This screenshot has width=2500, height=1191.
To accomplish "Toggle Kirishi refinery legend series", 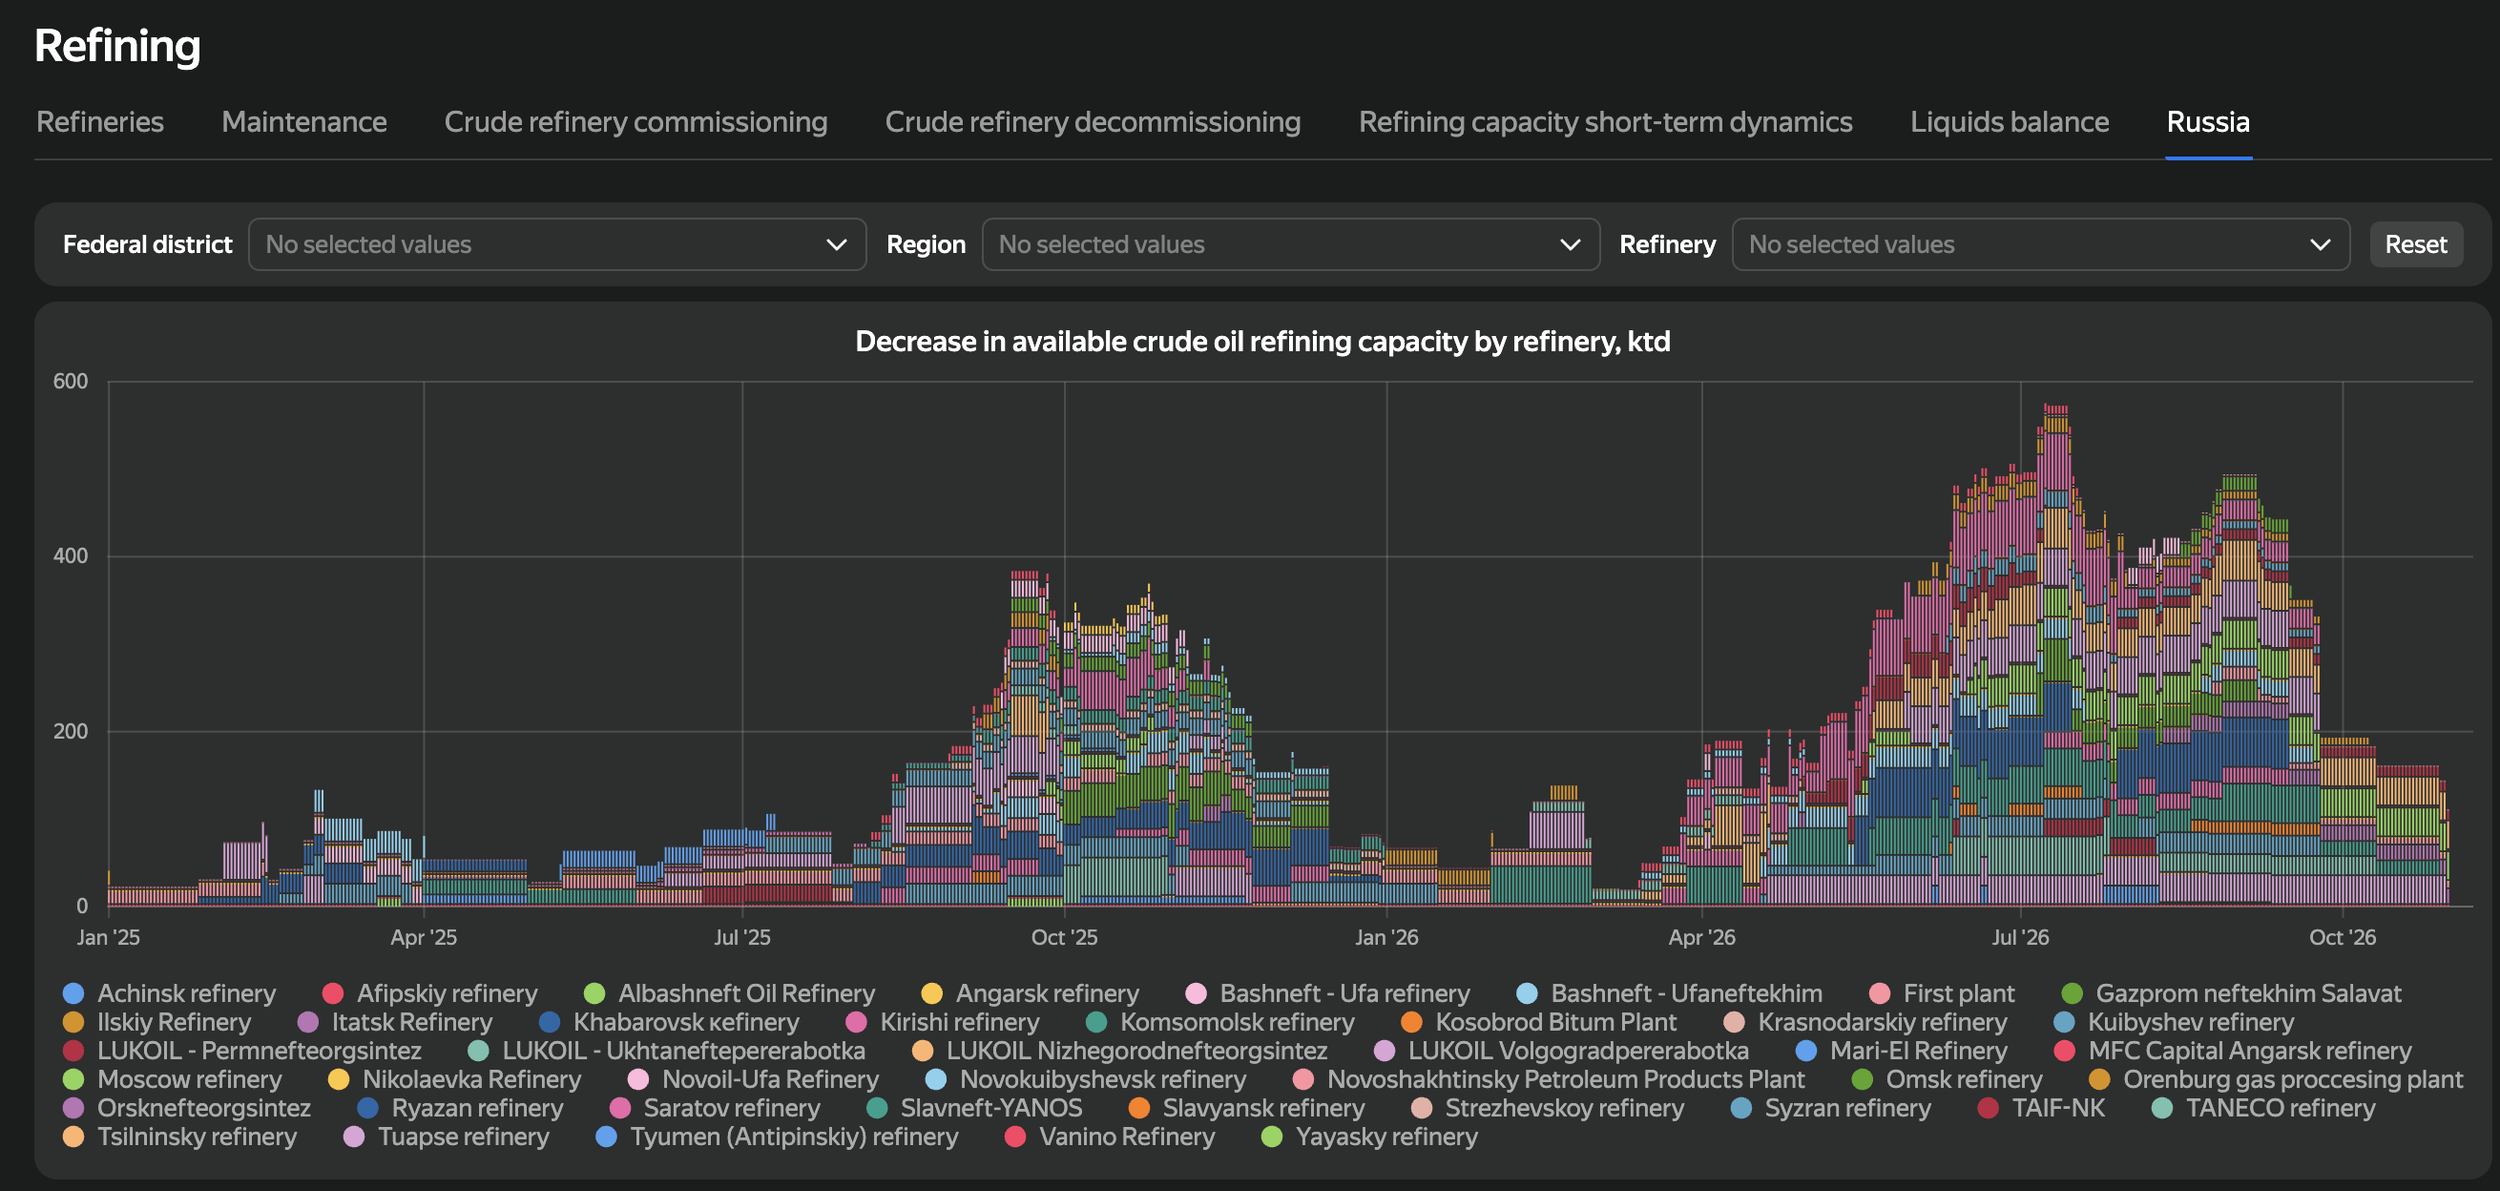I will point(942,1022).
